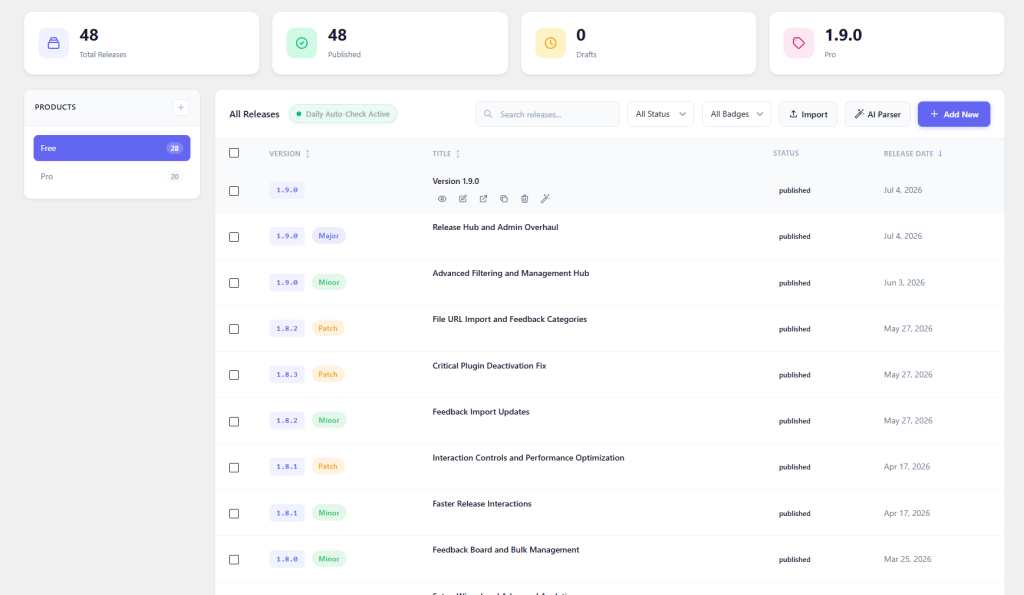Viewport: 1024px width, 595px height.
Task: Click the published status on Version 1.9.0 row
Action: 794,191
